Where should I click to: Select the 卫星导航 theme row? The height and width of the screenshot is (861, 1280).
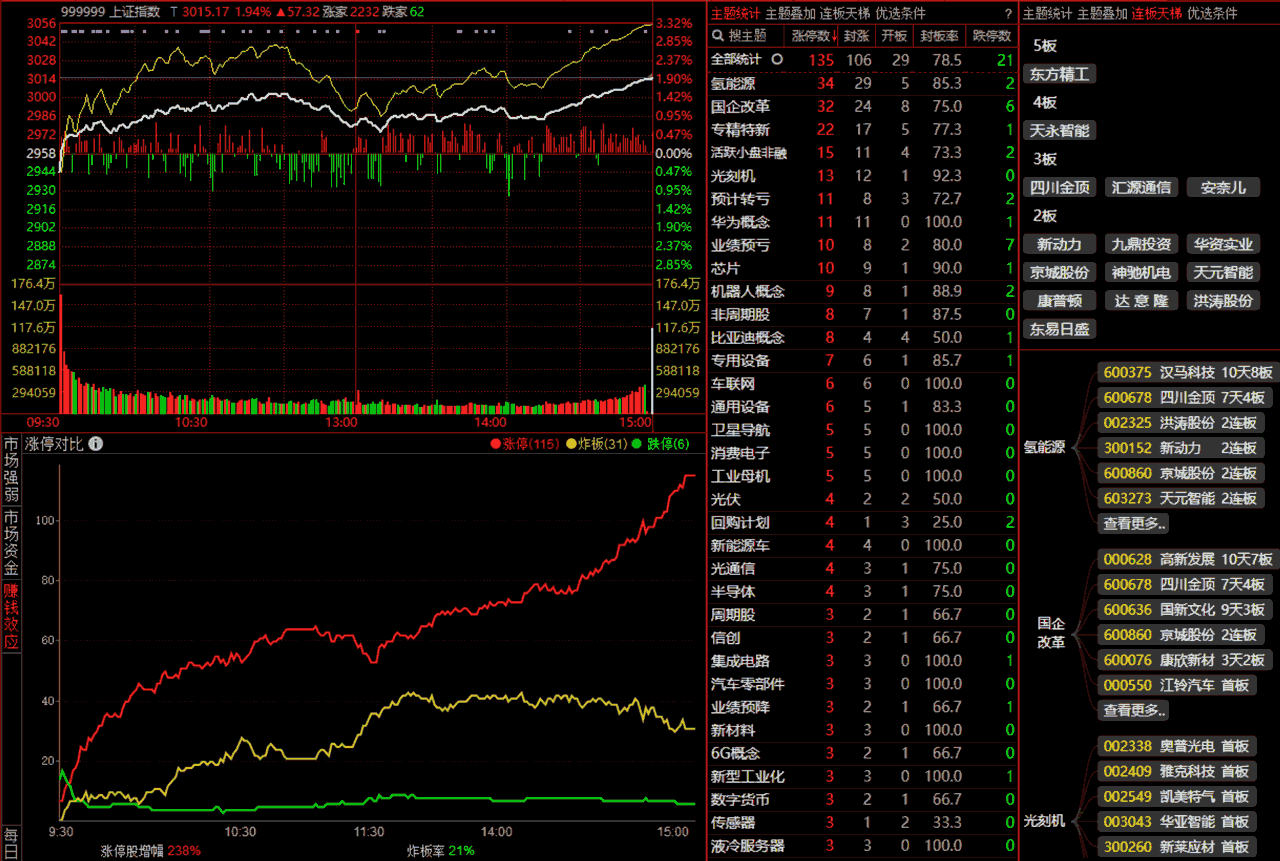(x=863, y=430)
